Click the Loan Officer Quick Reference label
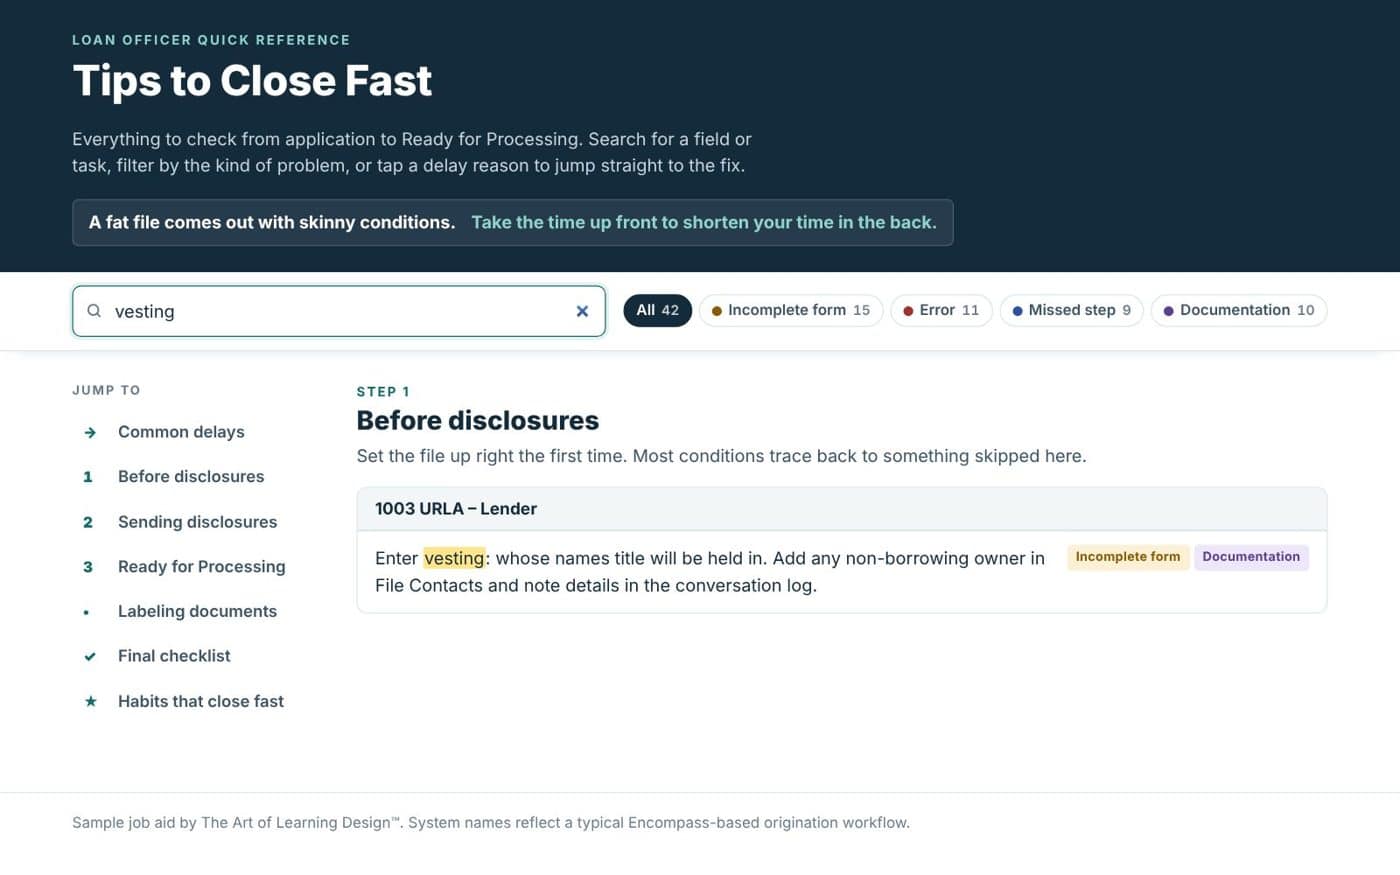The image size is (1400, 875). [211, 40]
